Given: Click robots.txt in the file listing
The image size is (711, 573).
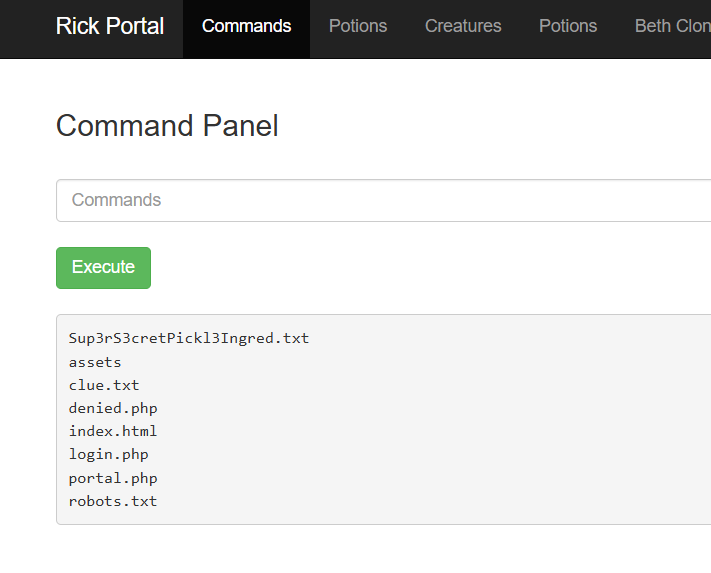Looking at the screenshot, I should pos(113,501).
